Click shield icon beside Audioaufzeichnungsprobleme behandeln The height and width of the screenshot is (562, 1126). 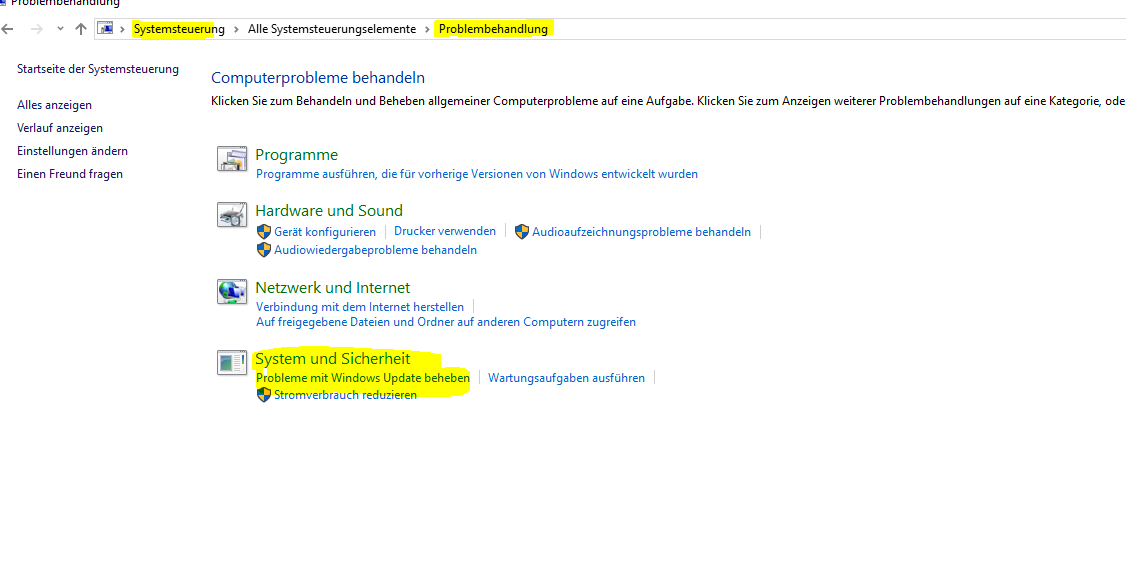pos(522,232)
